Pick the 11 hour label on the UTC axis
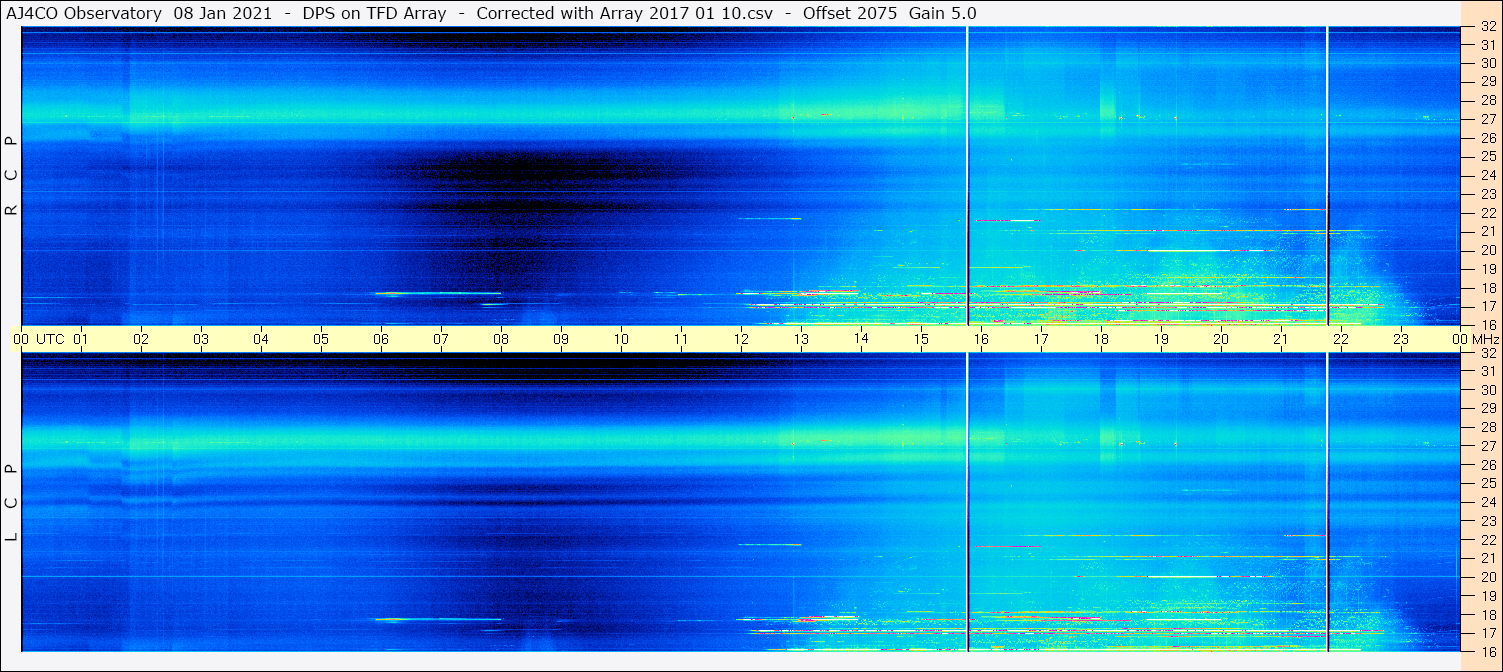This screenshot has height=672, width=1503. point(681,339)
